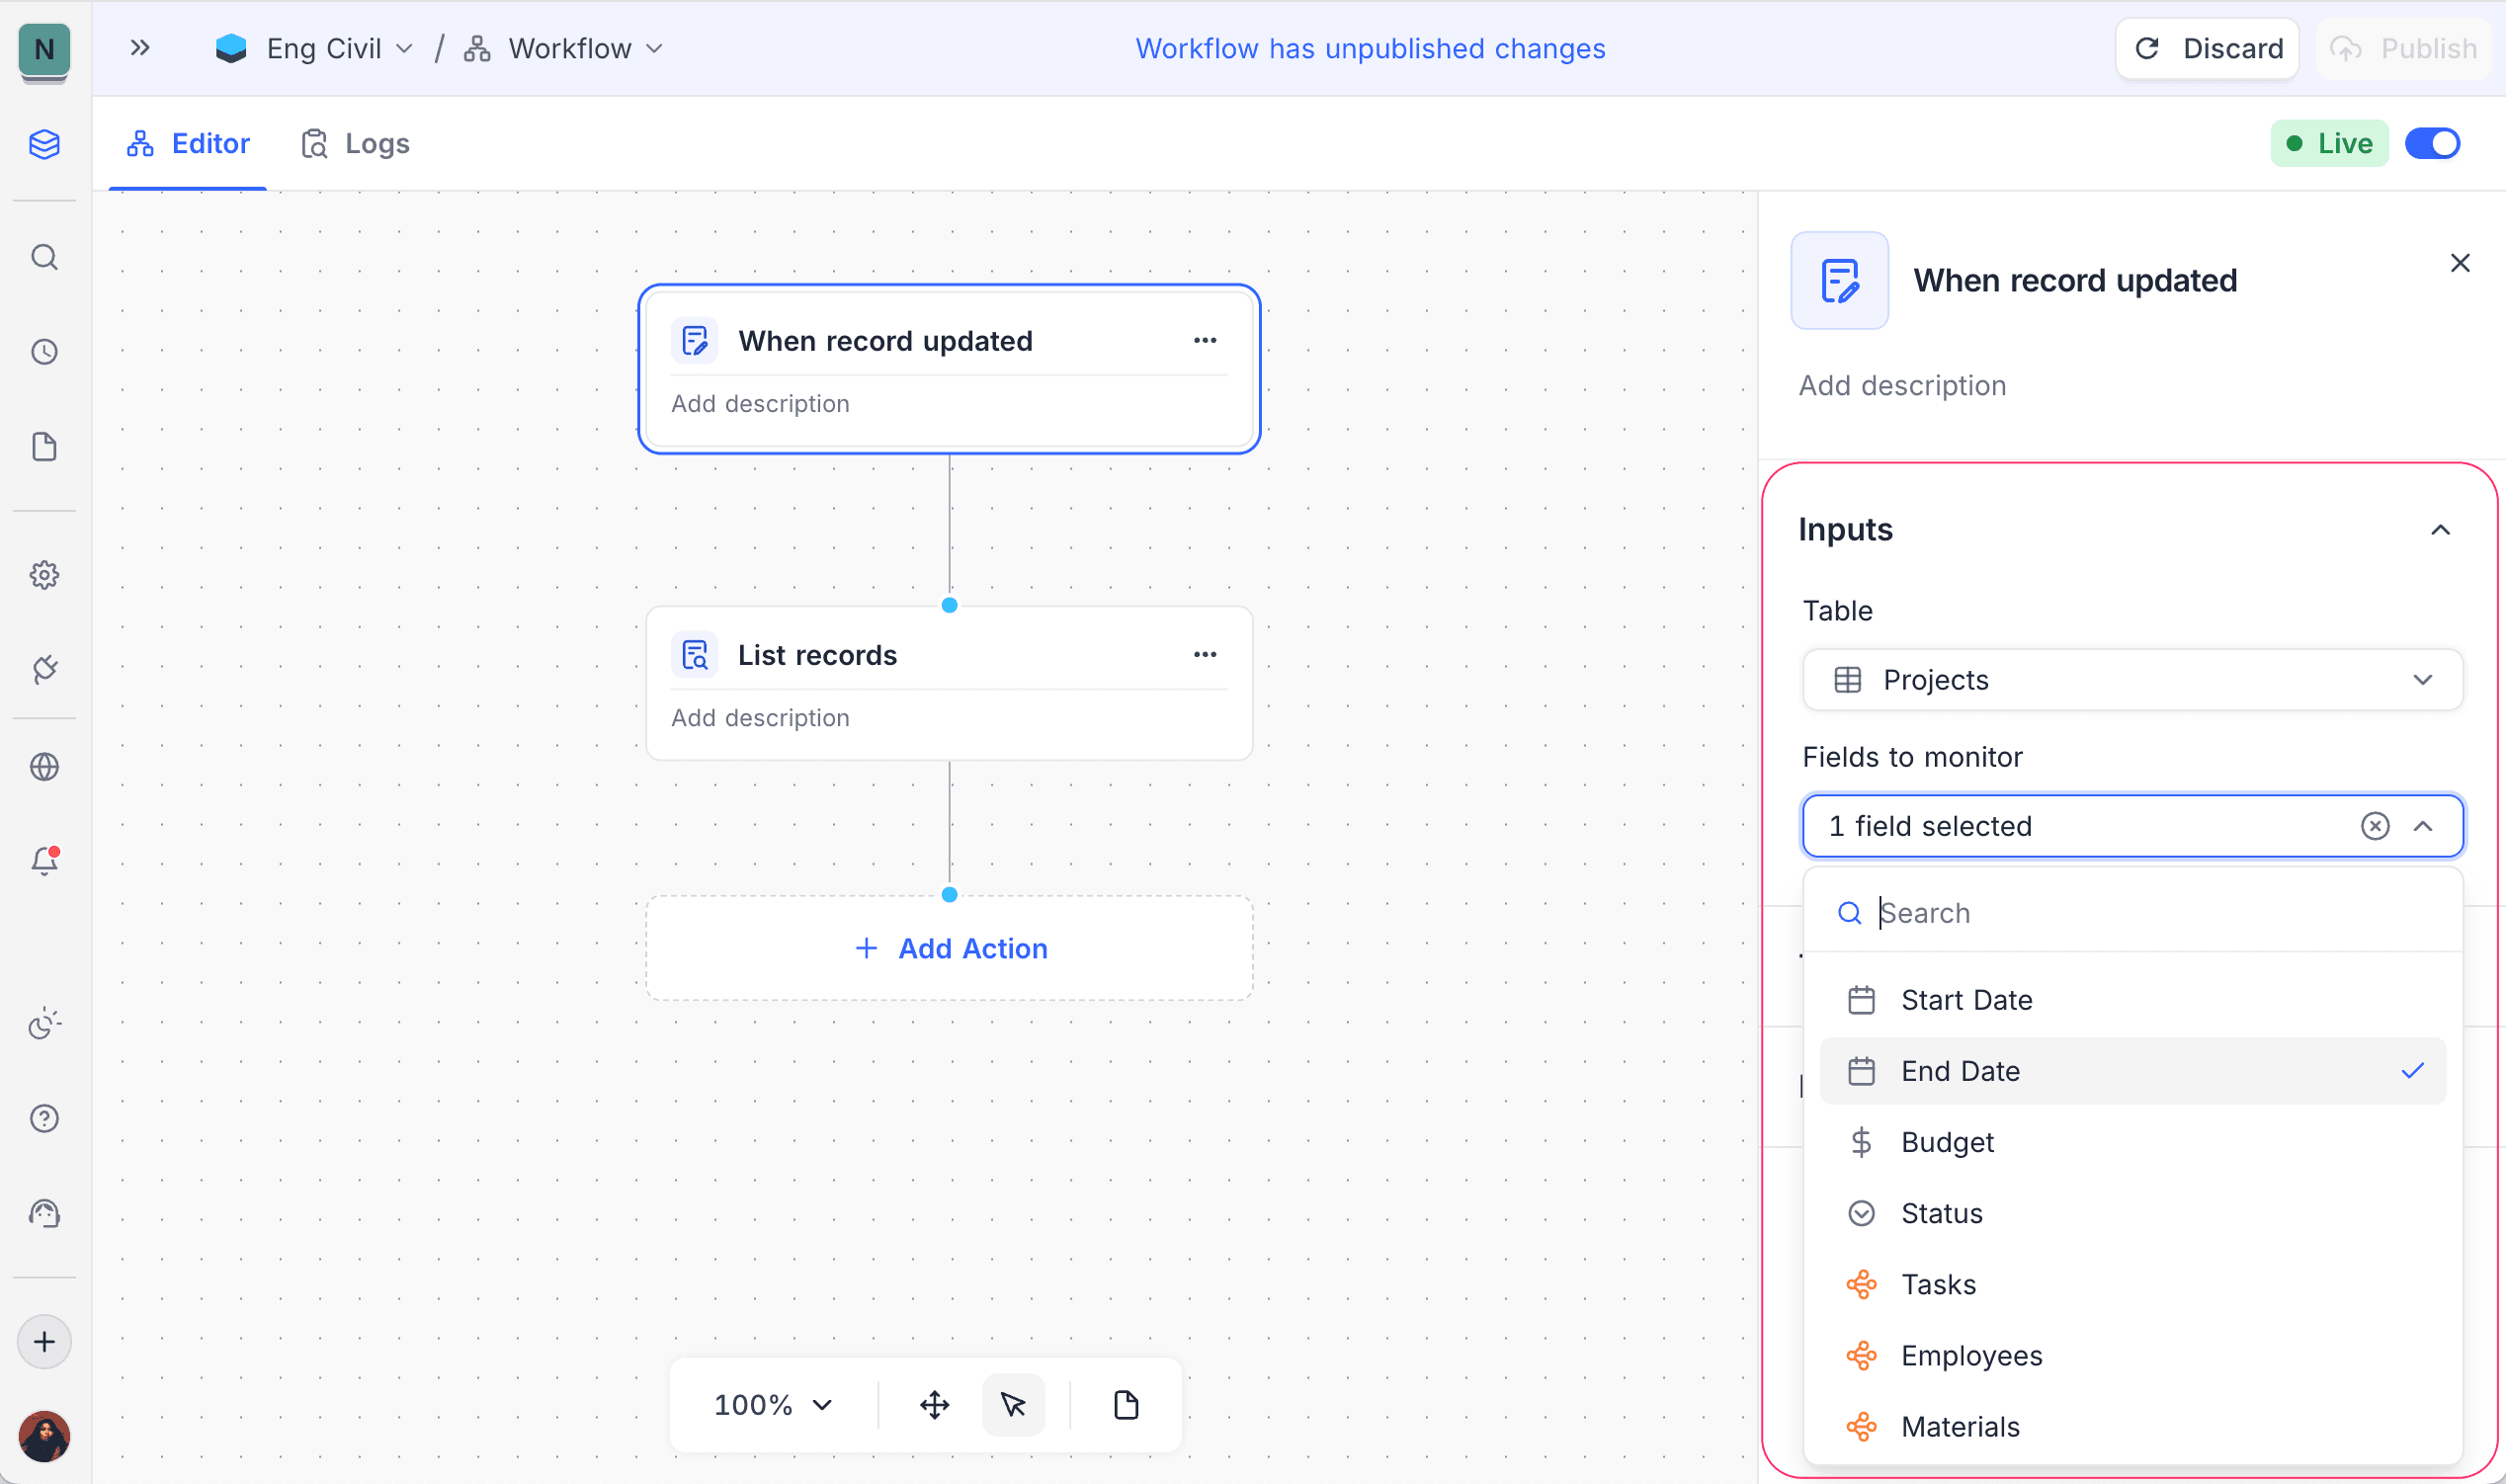Collapse the Inputs section
This screenshot has height=1484, width=2506.
(x=2440, y=530)
